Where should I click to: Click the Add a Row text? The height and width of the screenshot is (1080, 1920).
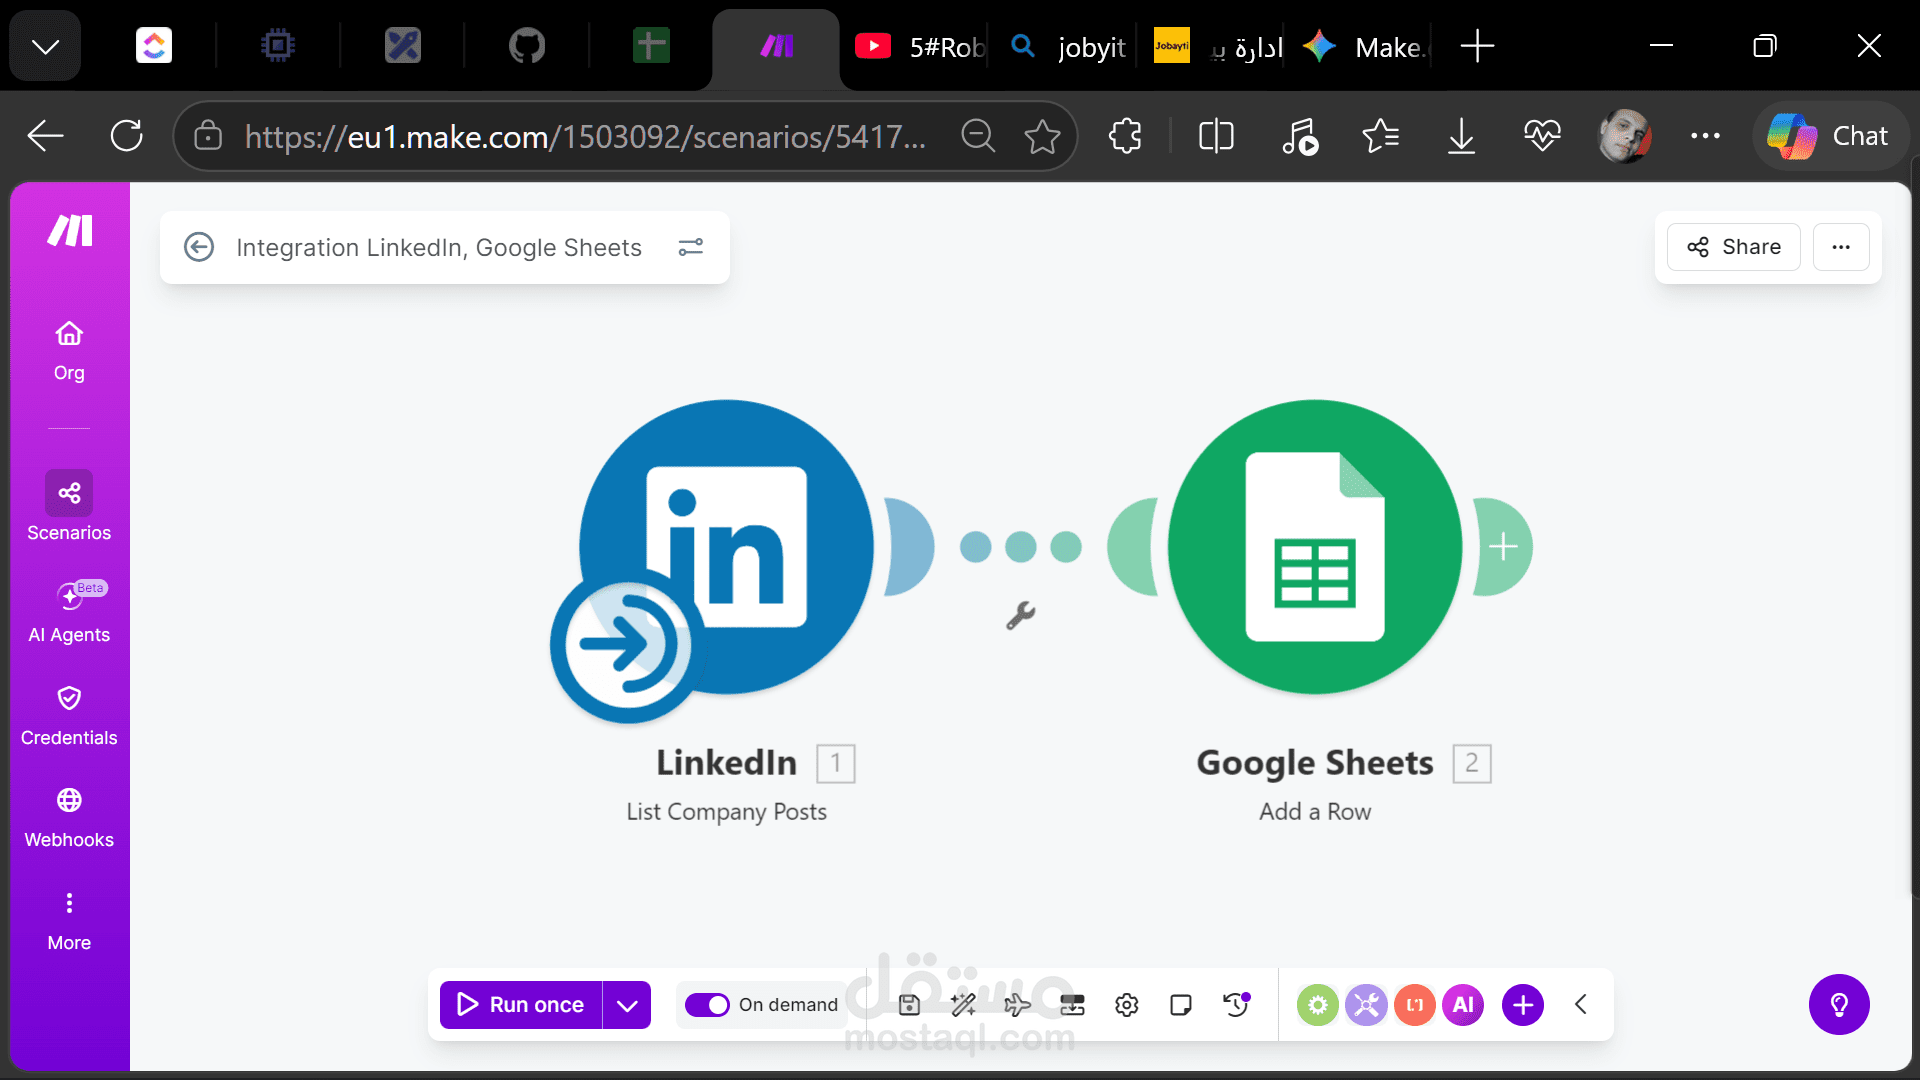click(1315, 812)
